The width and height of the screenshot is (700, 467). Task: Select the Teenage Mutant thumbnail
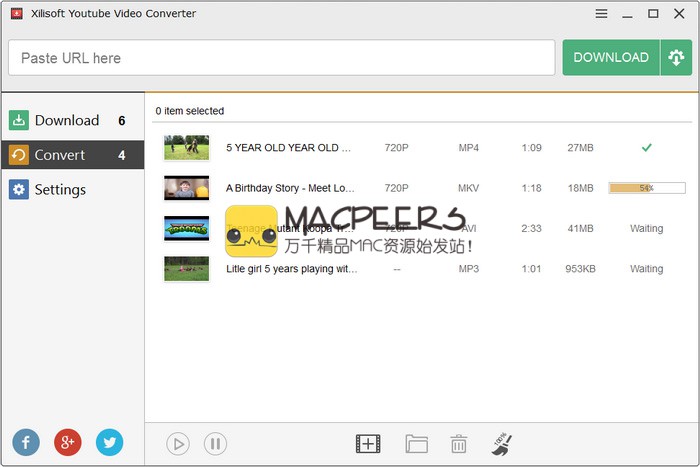tap(187, 228)
